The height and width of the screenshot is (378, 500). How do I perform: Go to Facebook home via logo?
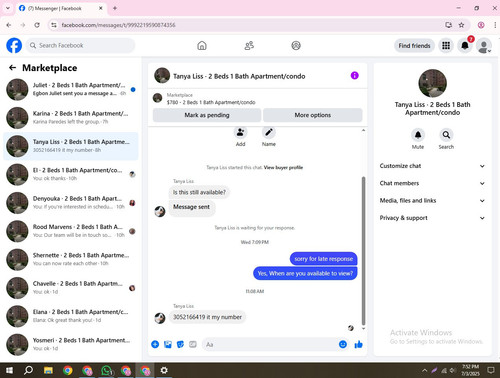coord(14,45)
